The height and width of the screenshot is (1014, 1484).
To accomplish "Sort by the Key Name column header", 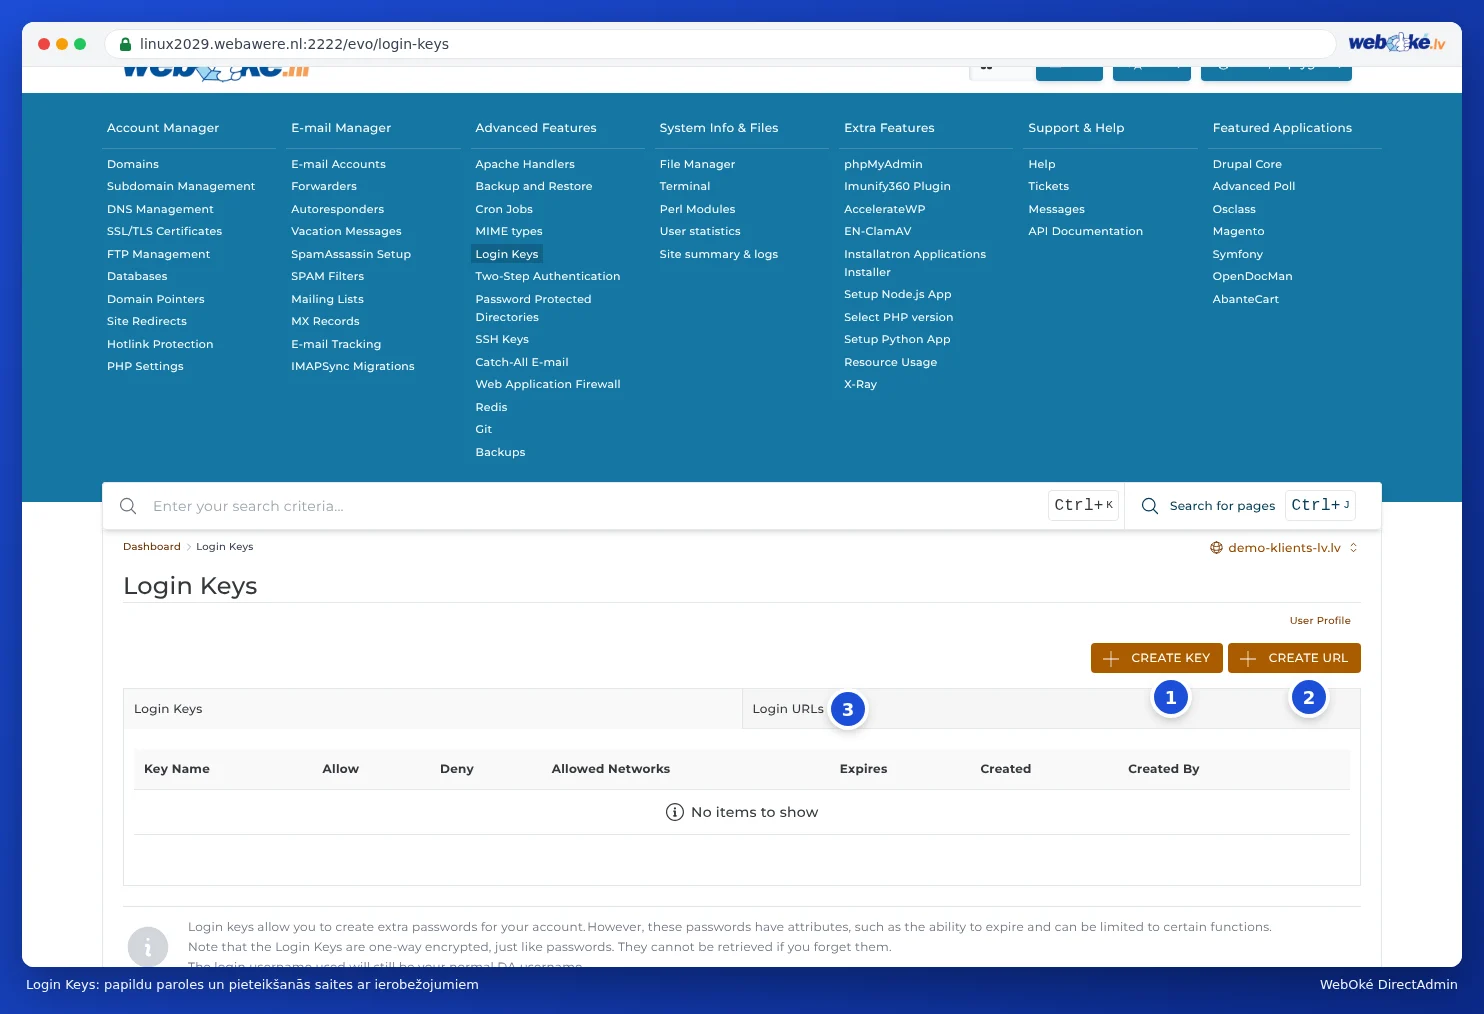I will (177, 769).
